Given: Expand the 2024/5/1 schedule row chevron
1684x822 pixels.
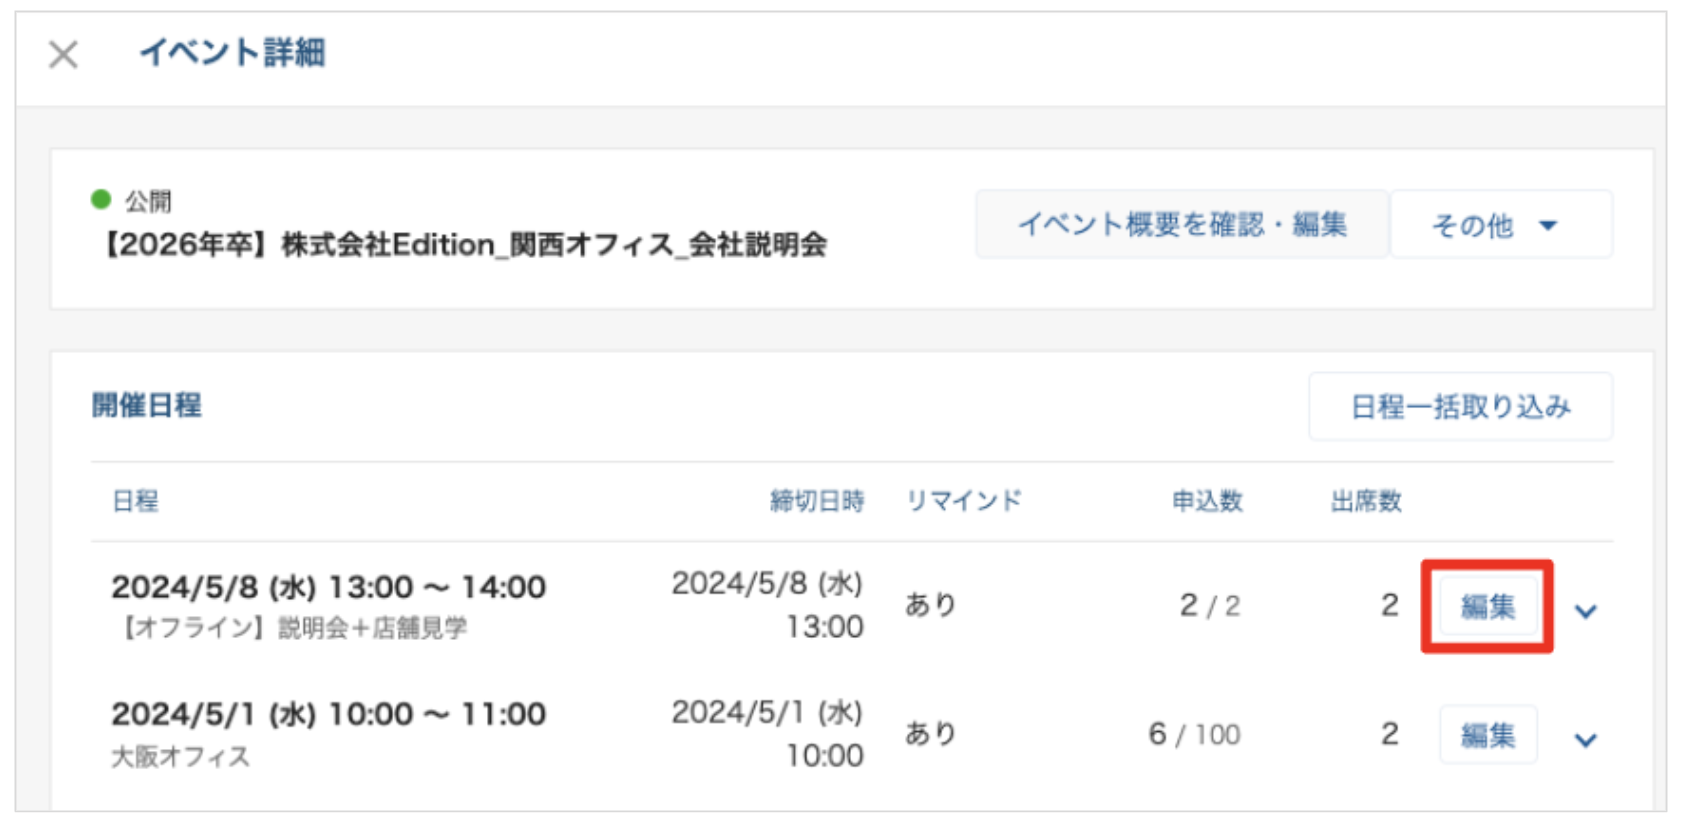Looking at the screenshot, I should 1585,740.
